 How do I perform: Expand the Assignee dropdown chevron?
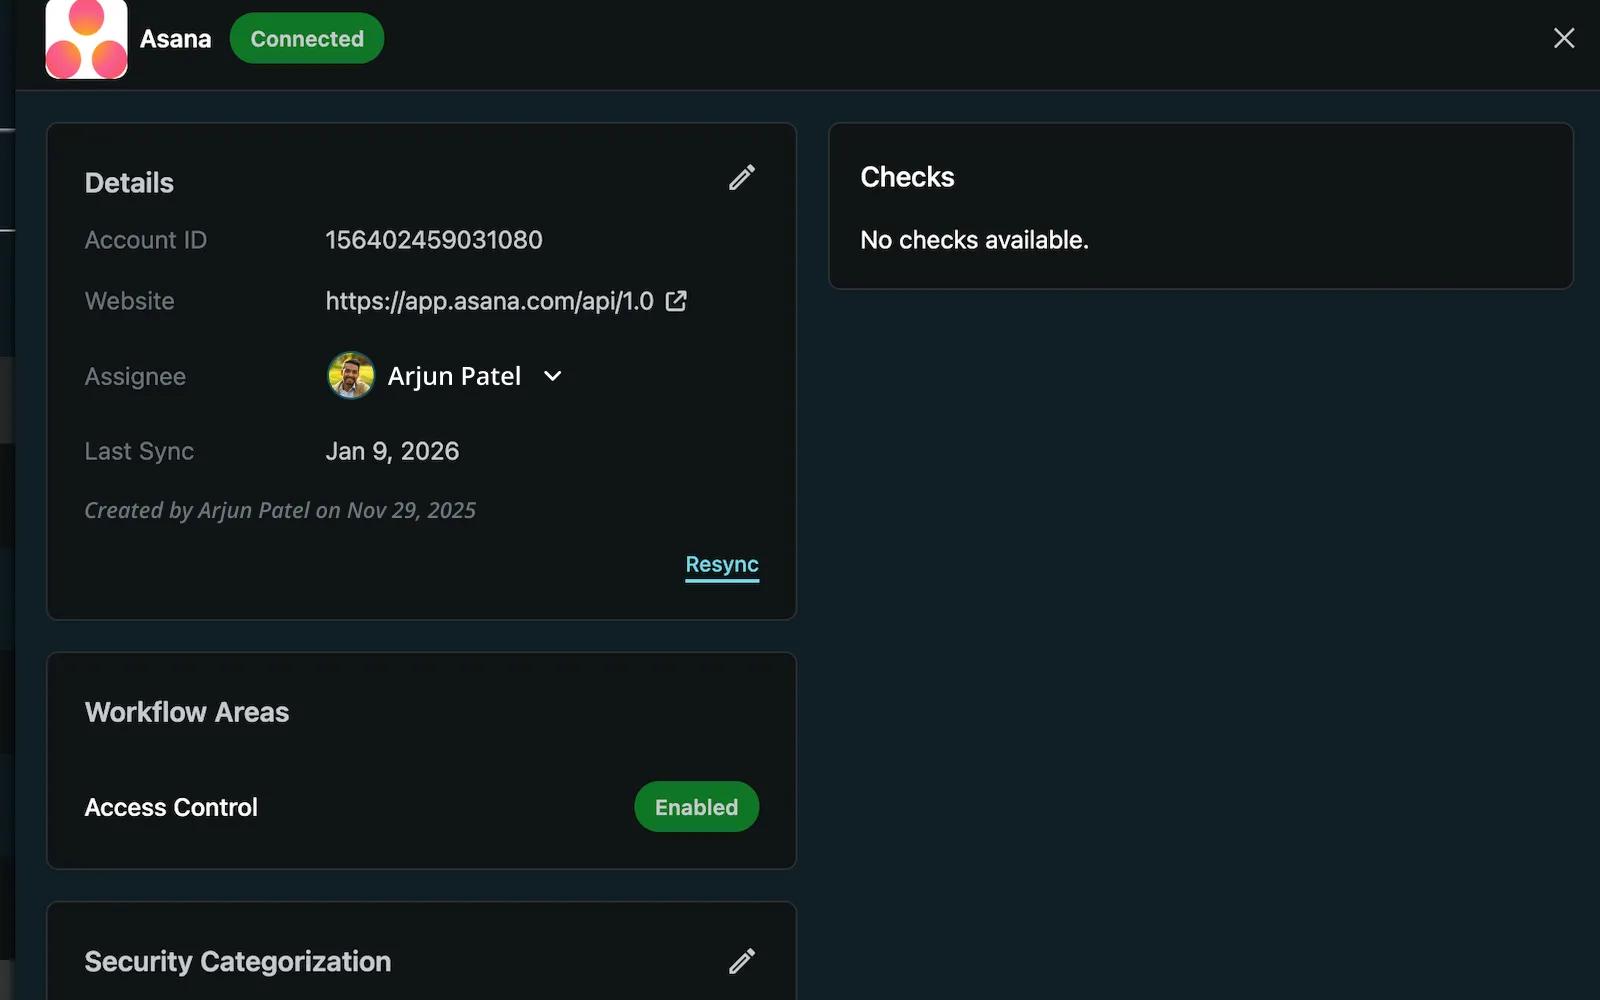pos(552,376)
